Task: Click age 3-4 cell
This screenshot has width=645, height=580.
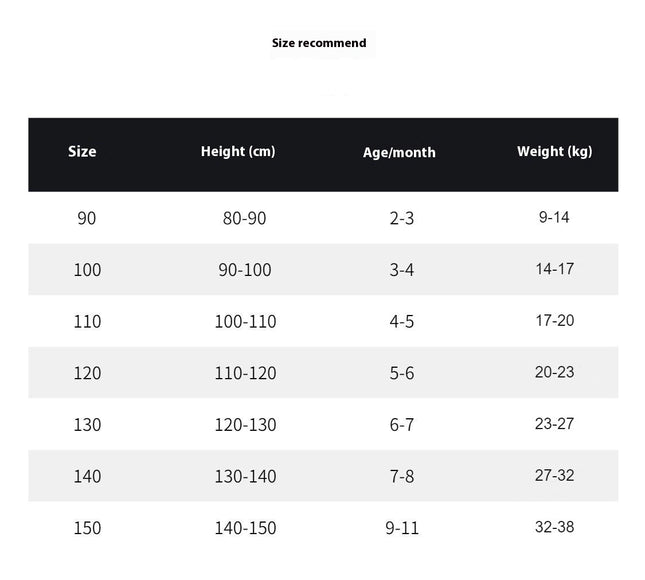Action: pos(402,270)
